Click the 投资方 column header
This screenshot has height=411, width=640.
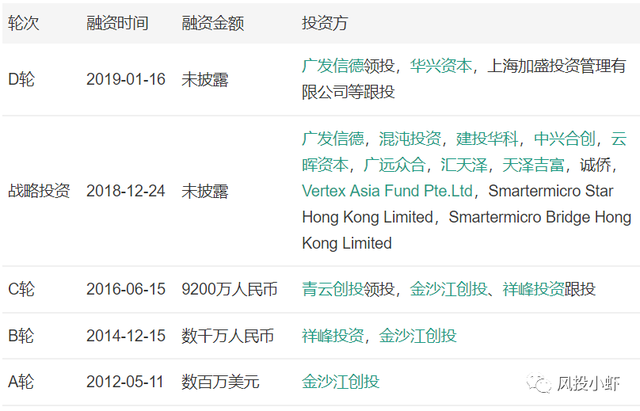tap(325, 23)
